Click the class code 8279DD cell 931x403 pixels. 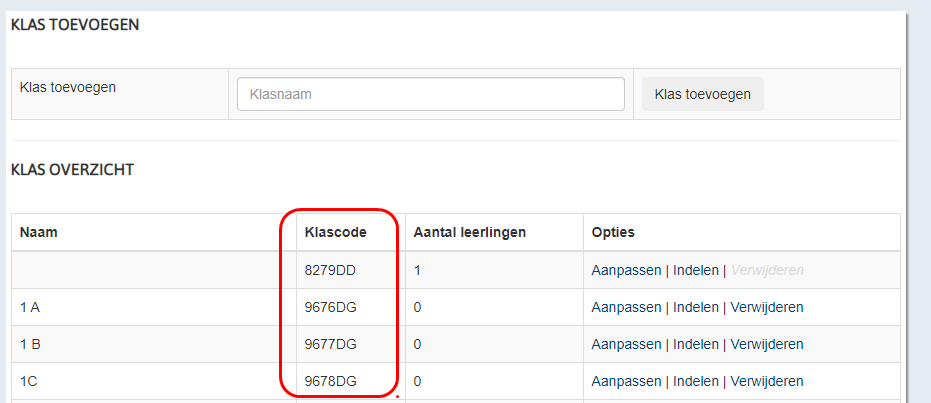pos(330,270)
